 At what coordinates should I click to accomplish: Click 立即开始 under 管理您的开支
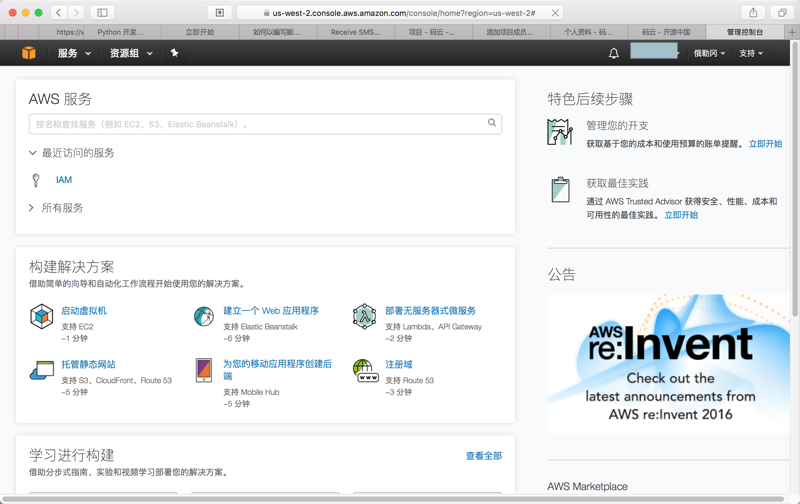coord(765,144)
